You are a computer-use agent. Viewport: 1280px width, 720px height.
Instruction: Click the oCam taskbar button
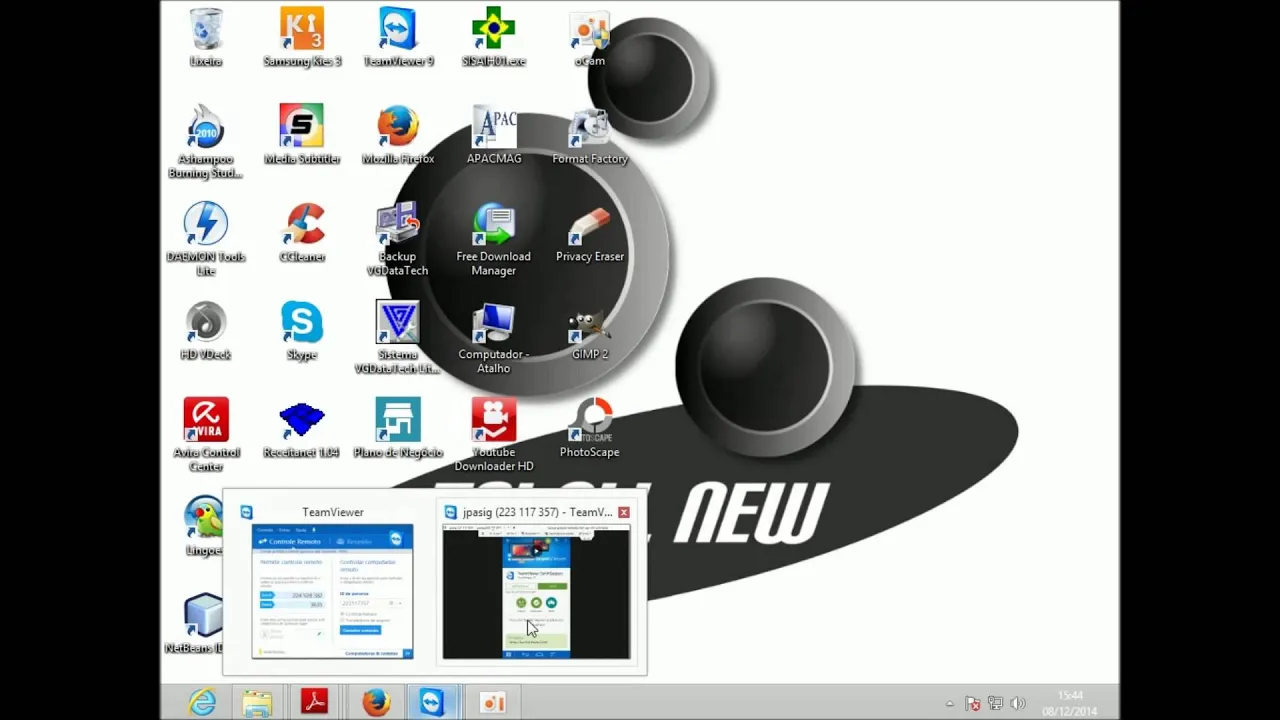click(491, 703)
